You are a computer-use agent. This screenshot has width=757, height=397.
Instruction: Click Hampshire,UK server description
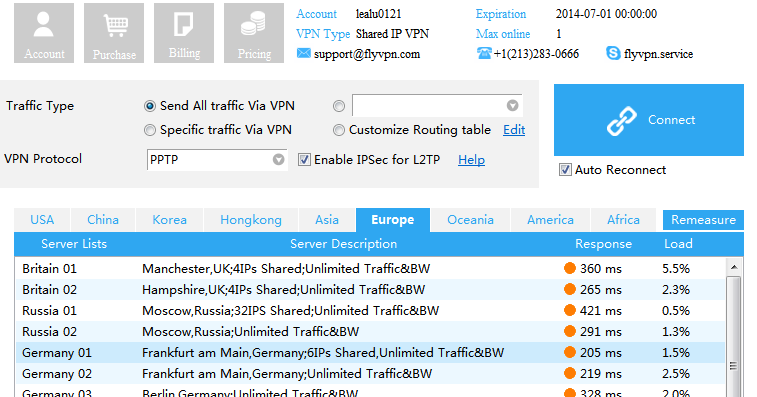[x=283, y=290]
